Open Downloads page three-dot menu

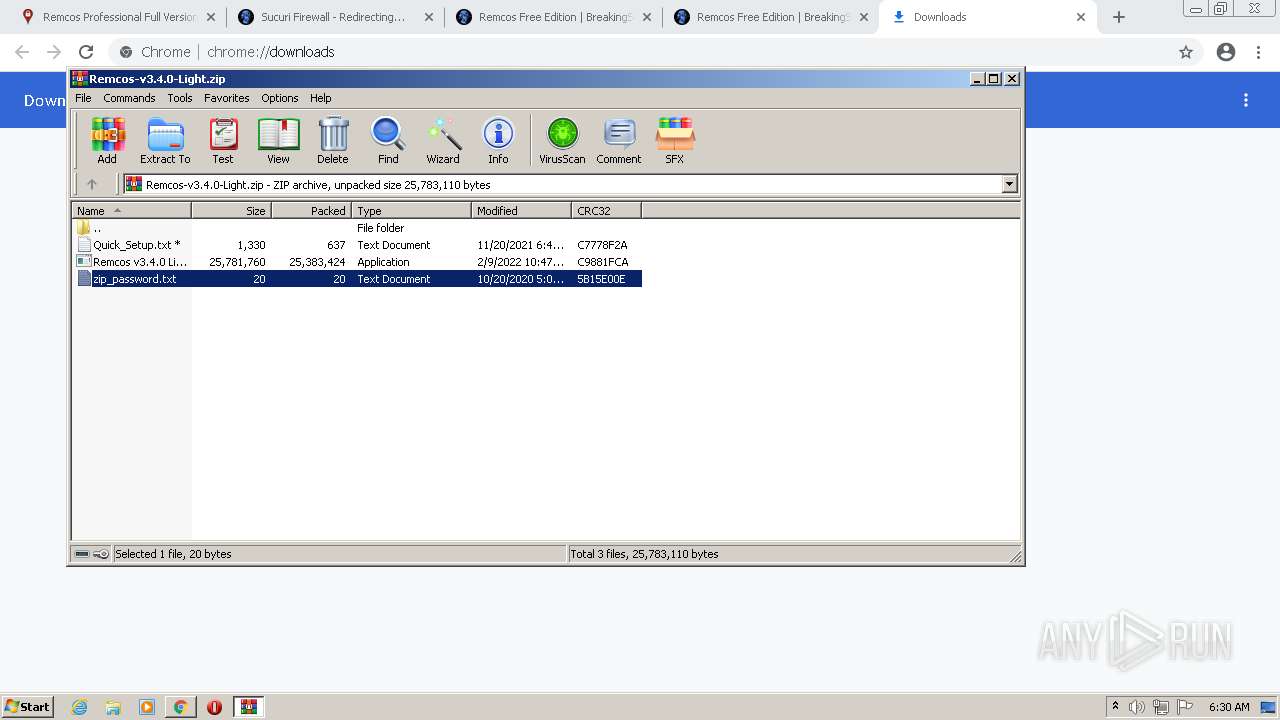(1246, 100)
